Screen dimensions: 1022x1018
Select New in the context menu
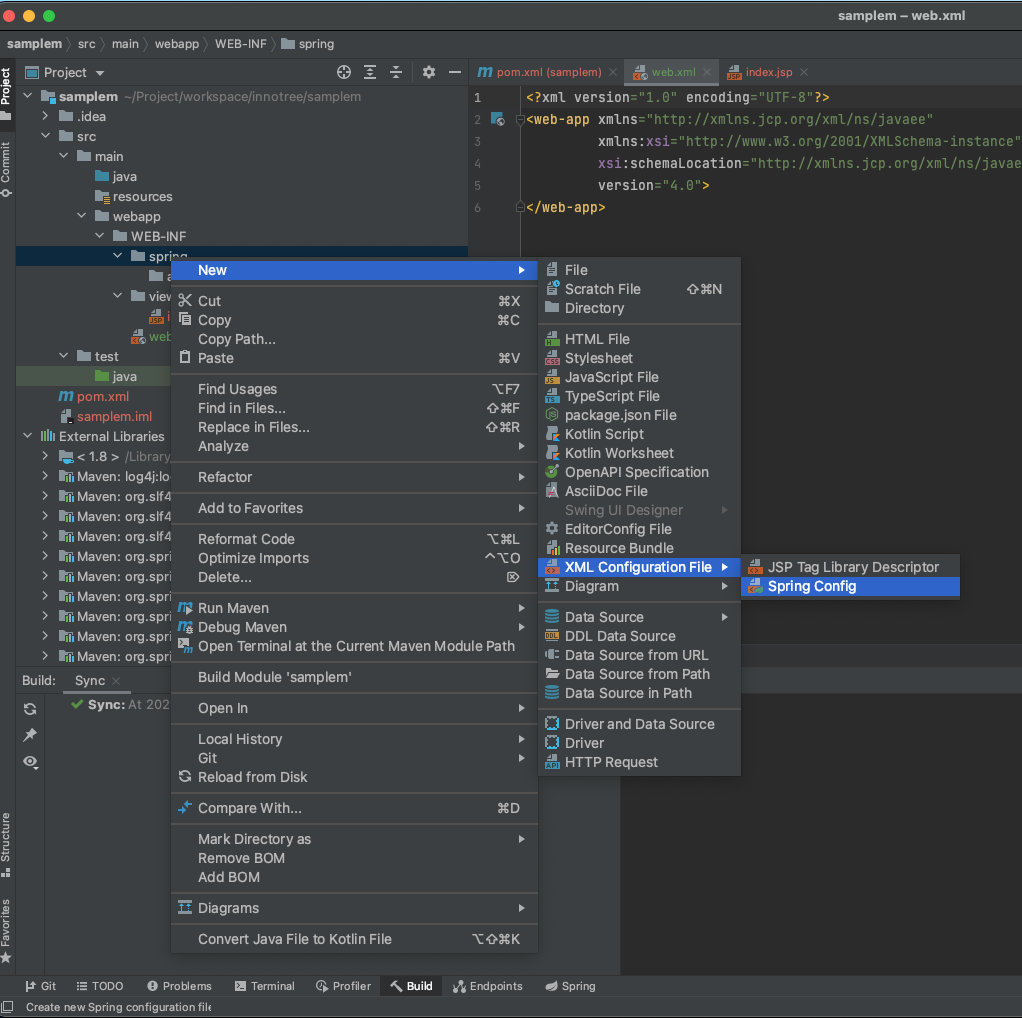click(x=354, y=270)
